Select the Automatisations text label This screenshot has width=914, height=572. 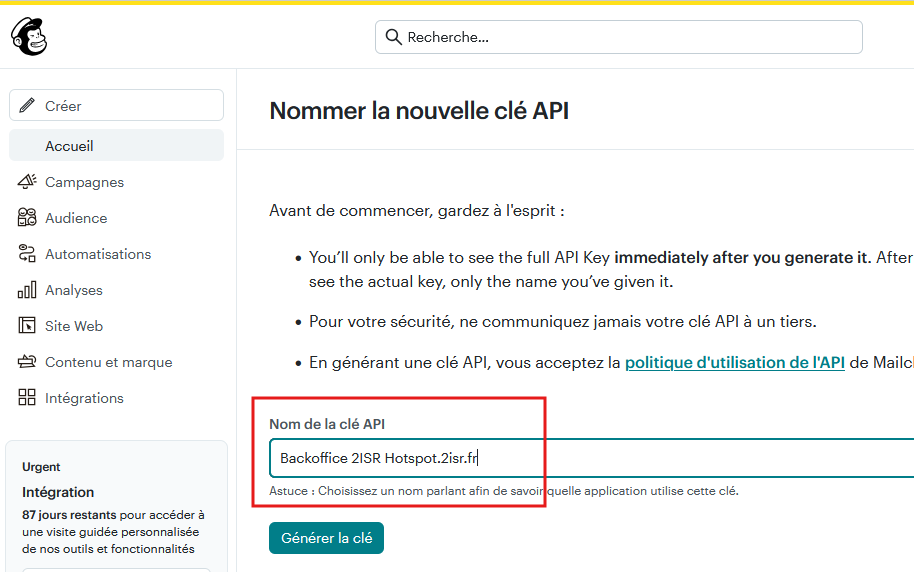pos(98,254)
